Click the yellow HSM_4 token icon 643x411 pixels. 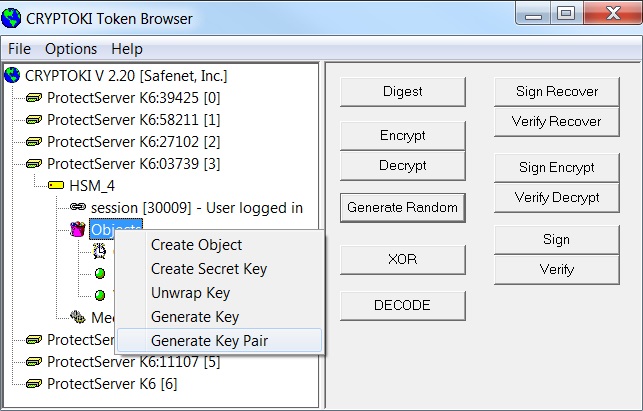(x=56, y=185)
